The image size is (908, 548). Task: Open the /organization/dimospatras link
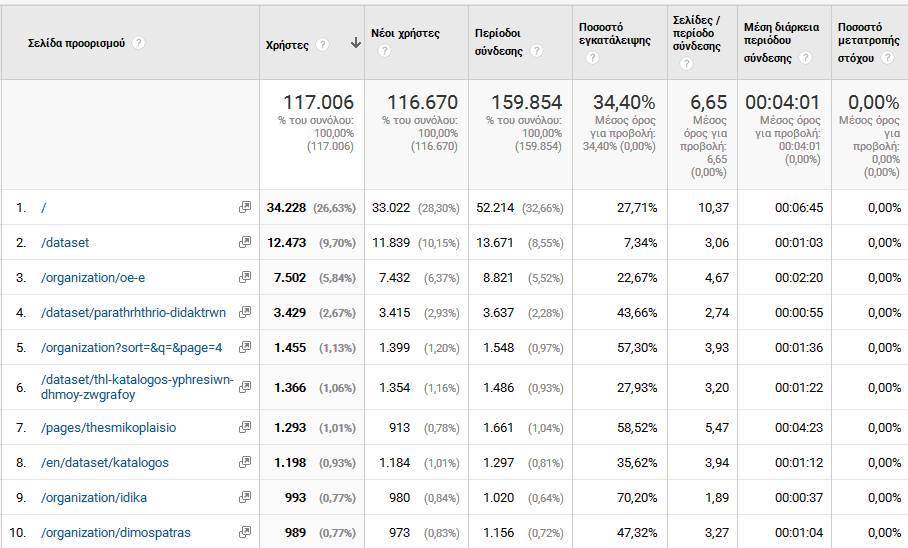(x=115, y=532)
